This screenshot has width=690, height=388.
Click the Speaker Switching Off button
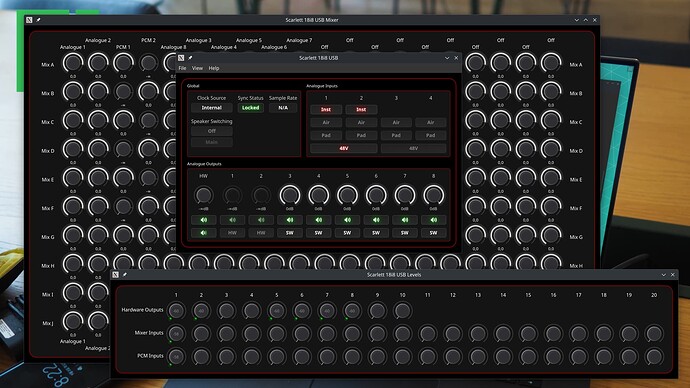coord(212,131)
